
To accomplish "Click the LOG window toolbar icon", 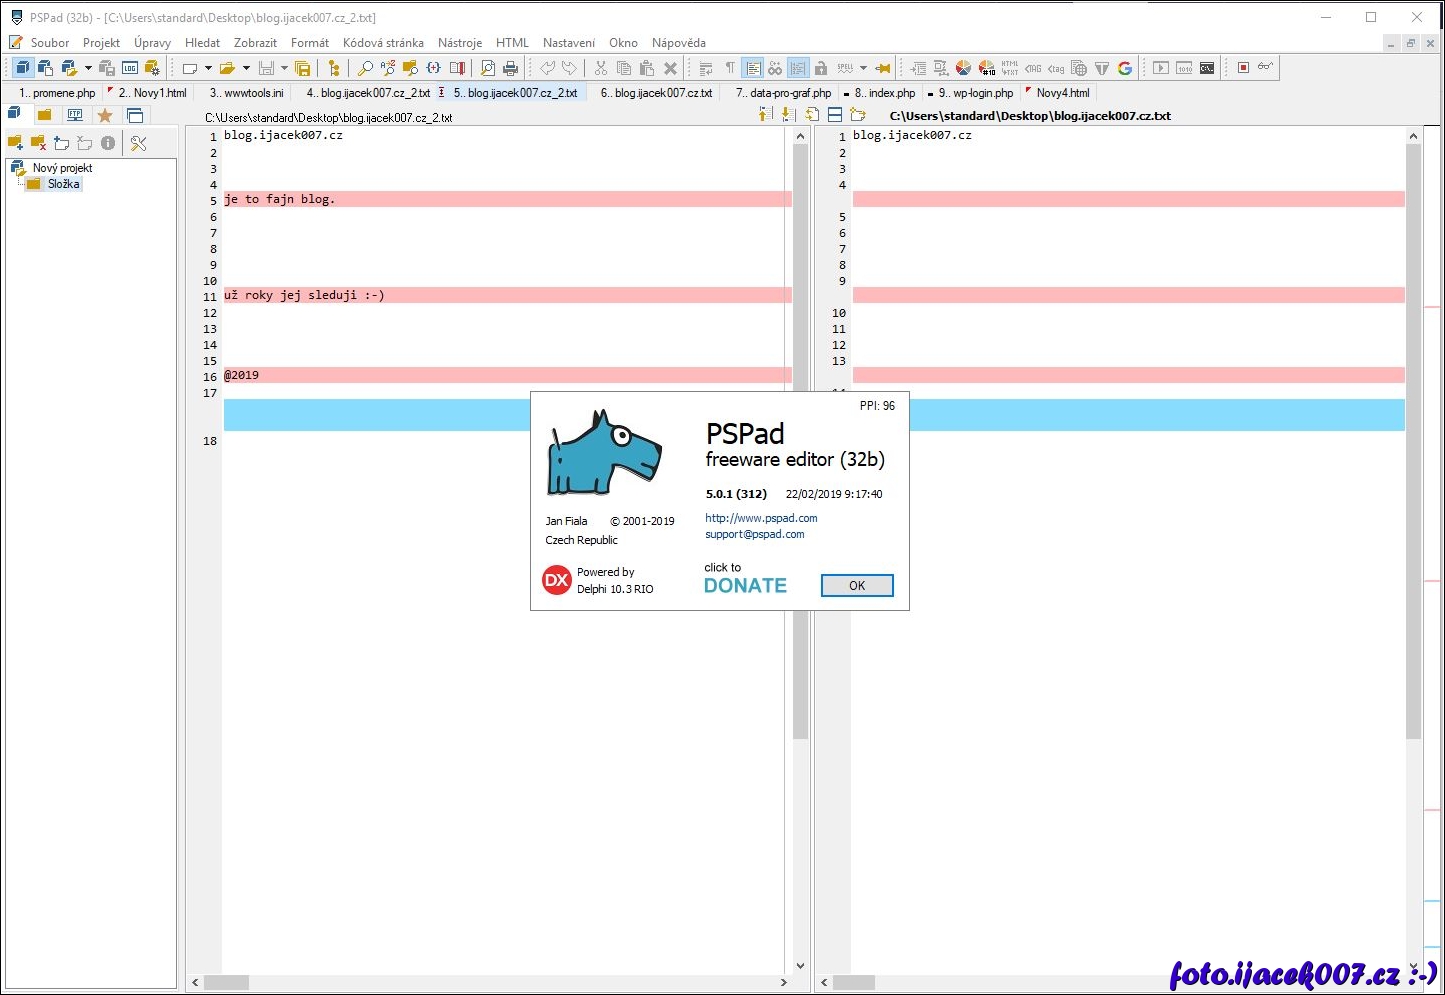I will tap(130, 68).
